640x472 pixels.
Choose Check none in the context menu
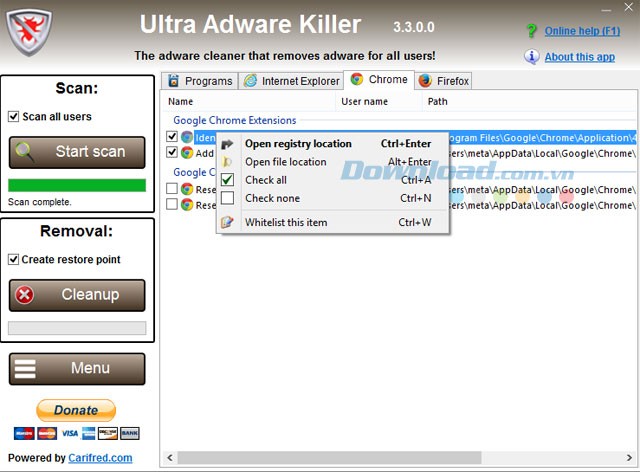click(x=333, y=198)
